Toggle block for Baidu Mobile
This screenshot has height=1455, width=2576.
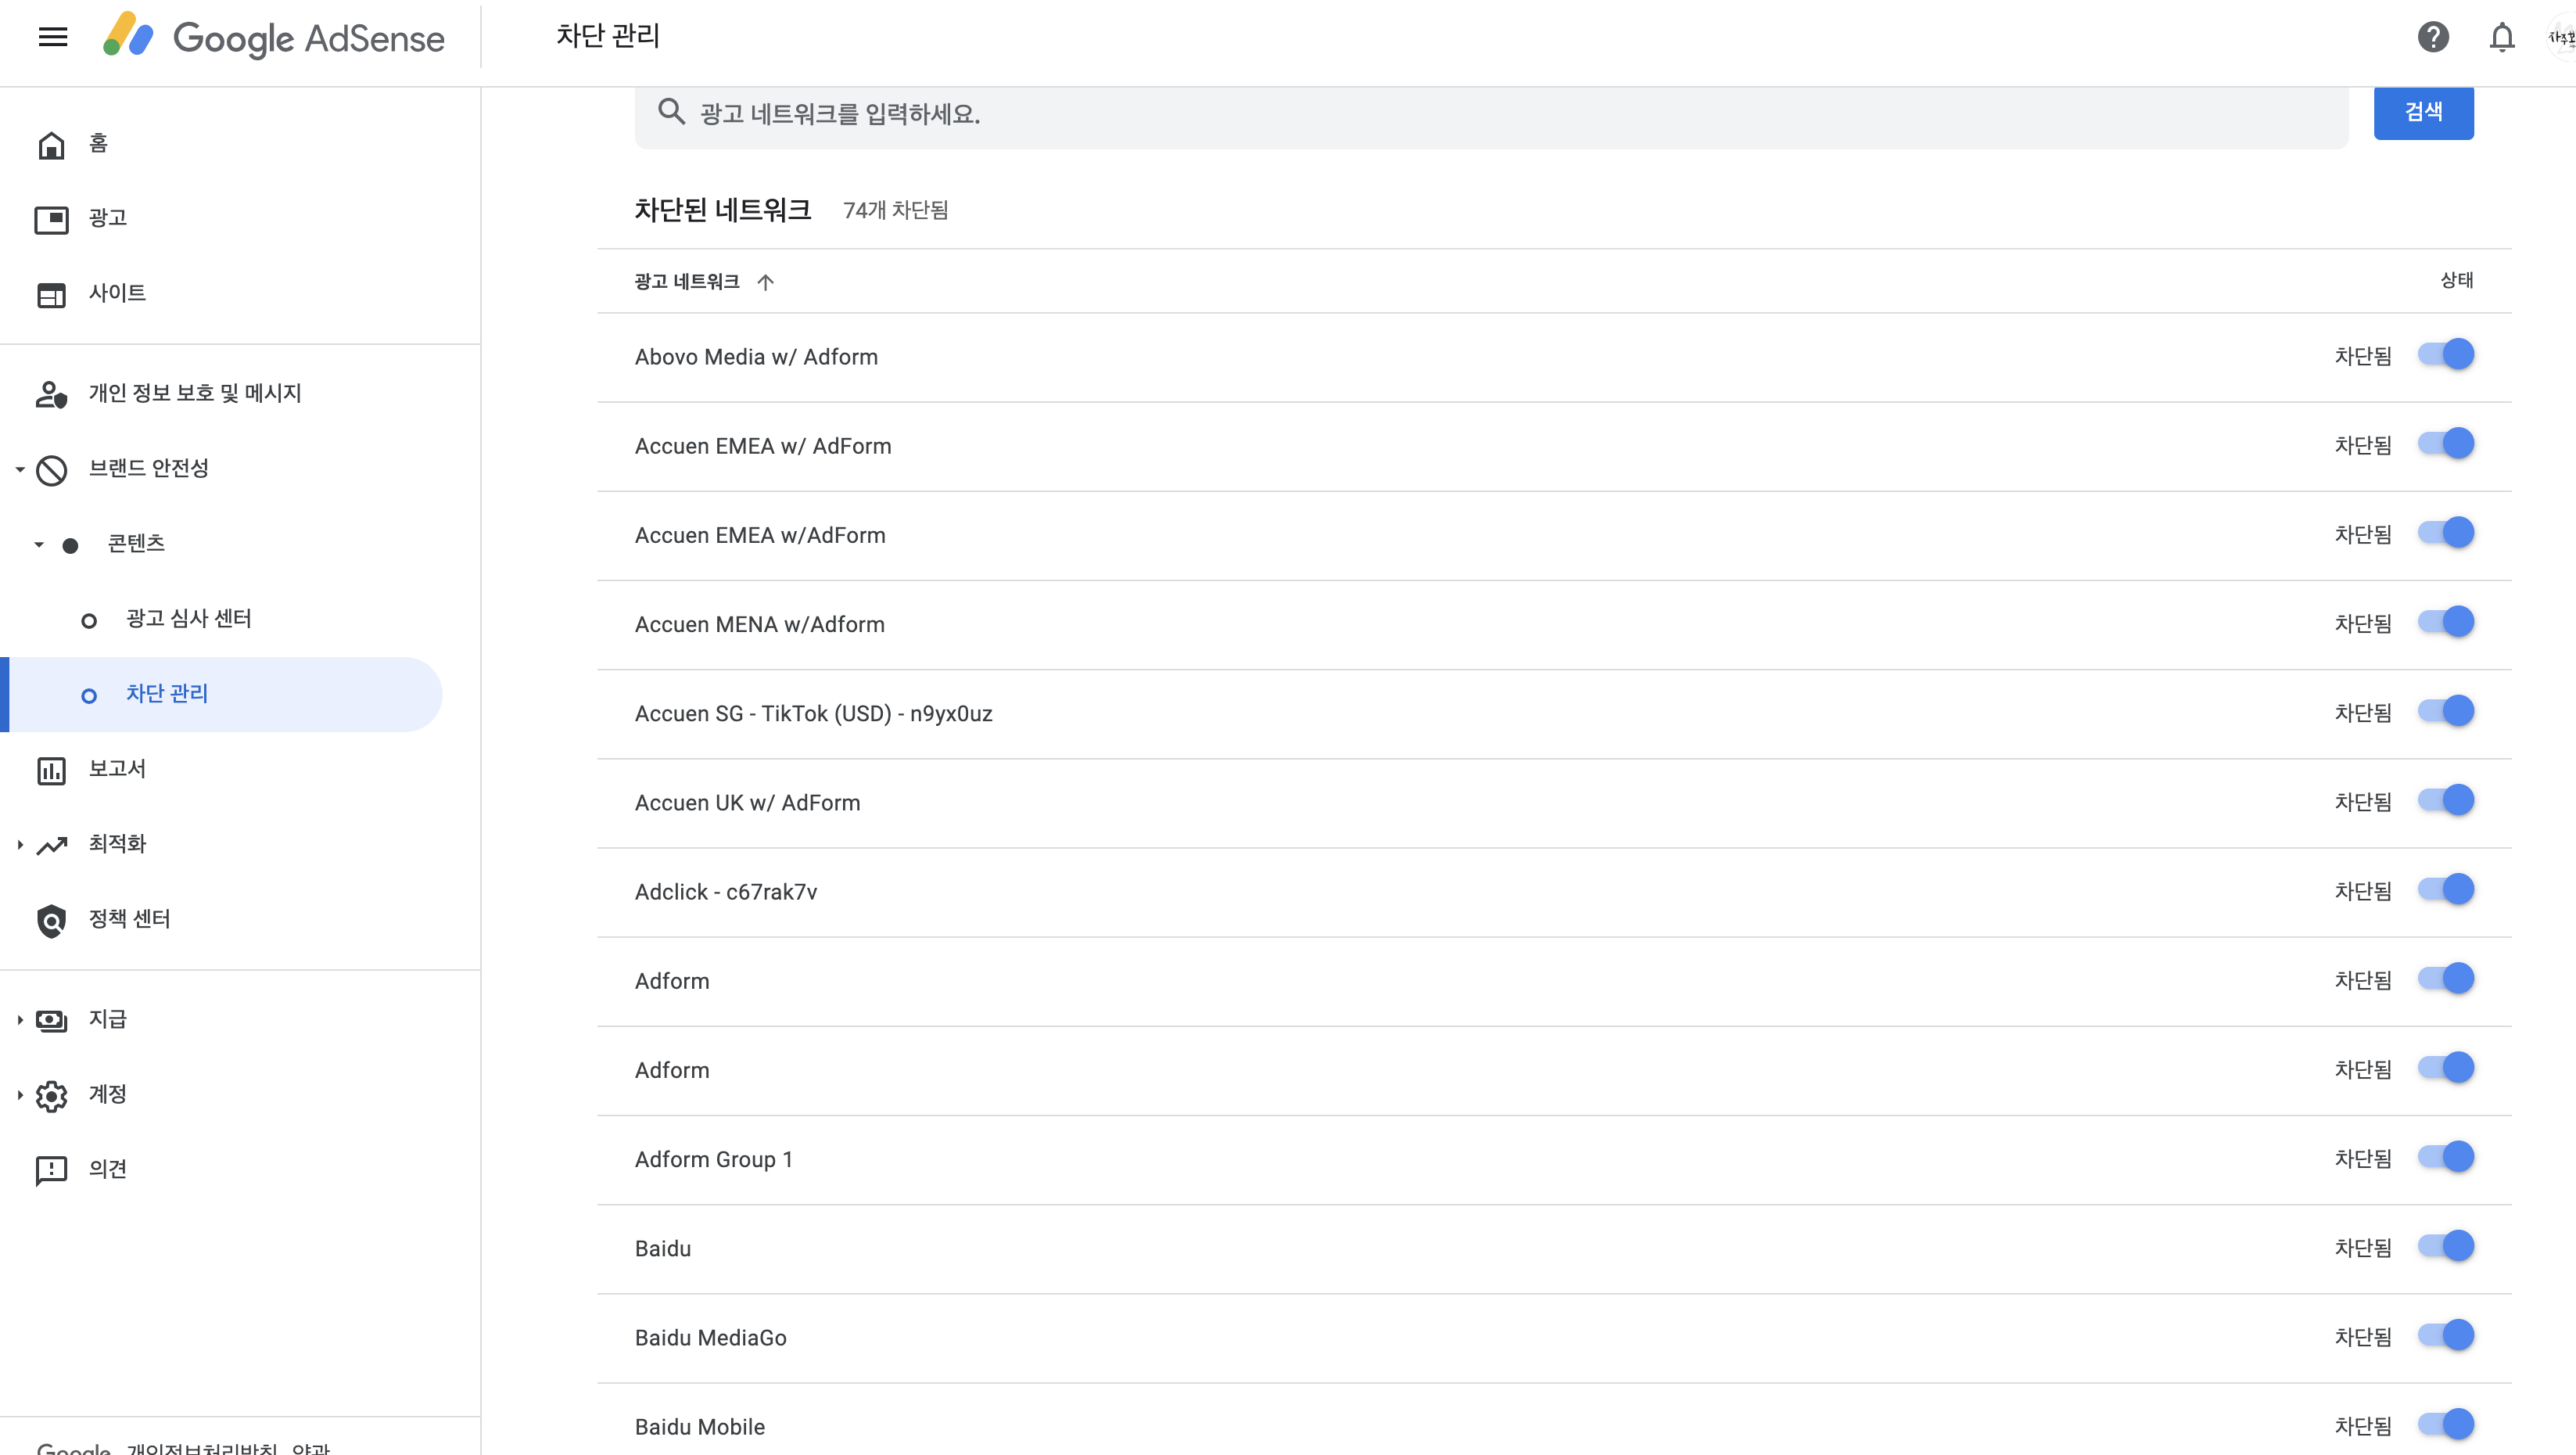pyautogui.click(x=2445, y=1424)
